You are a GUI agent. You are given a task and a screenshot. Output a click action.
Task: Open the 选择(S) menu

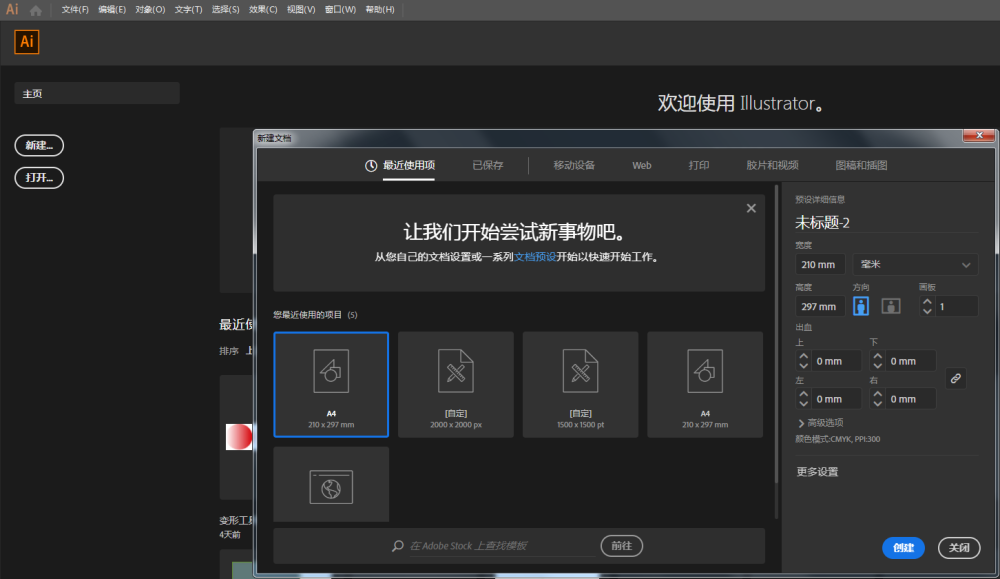(225, 10)
